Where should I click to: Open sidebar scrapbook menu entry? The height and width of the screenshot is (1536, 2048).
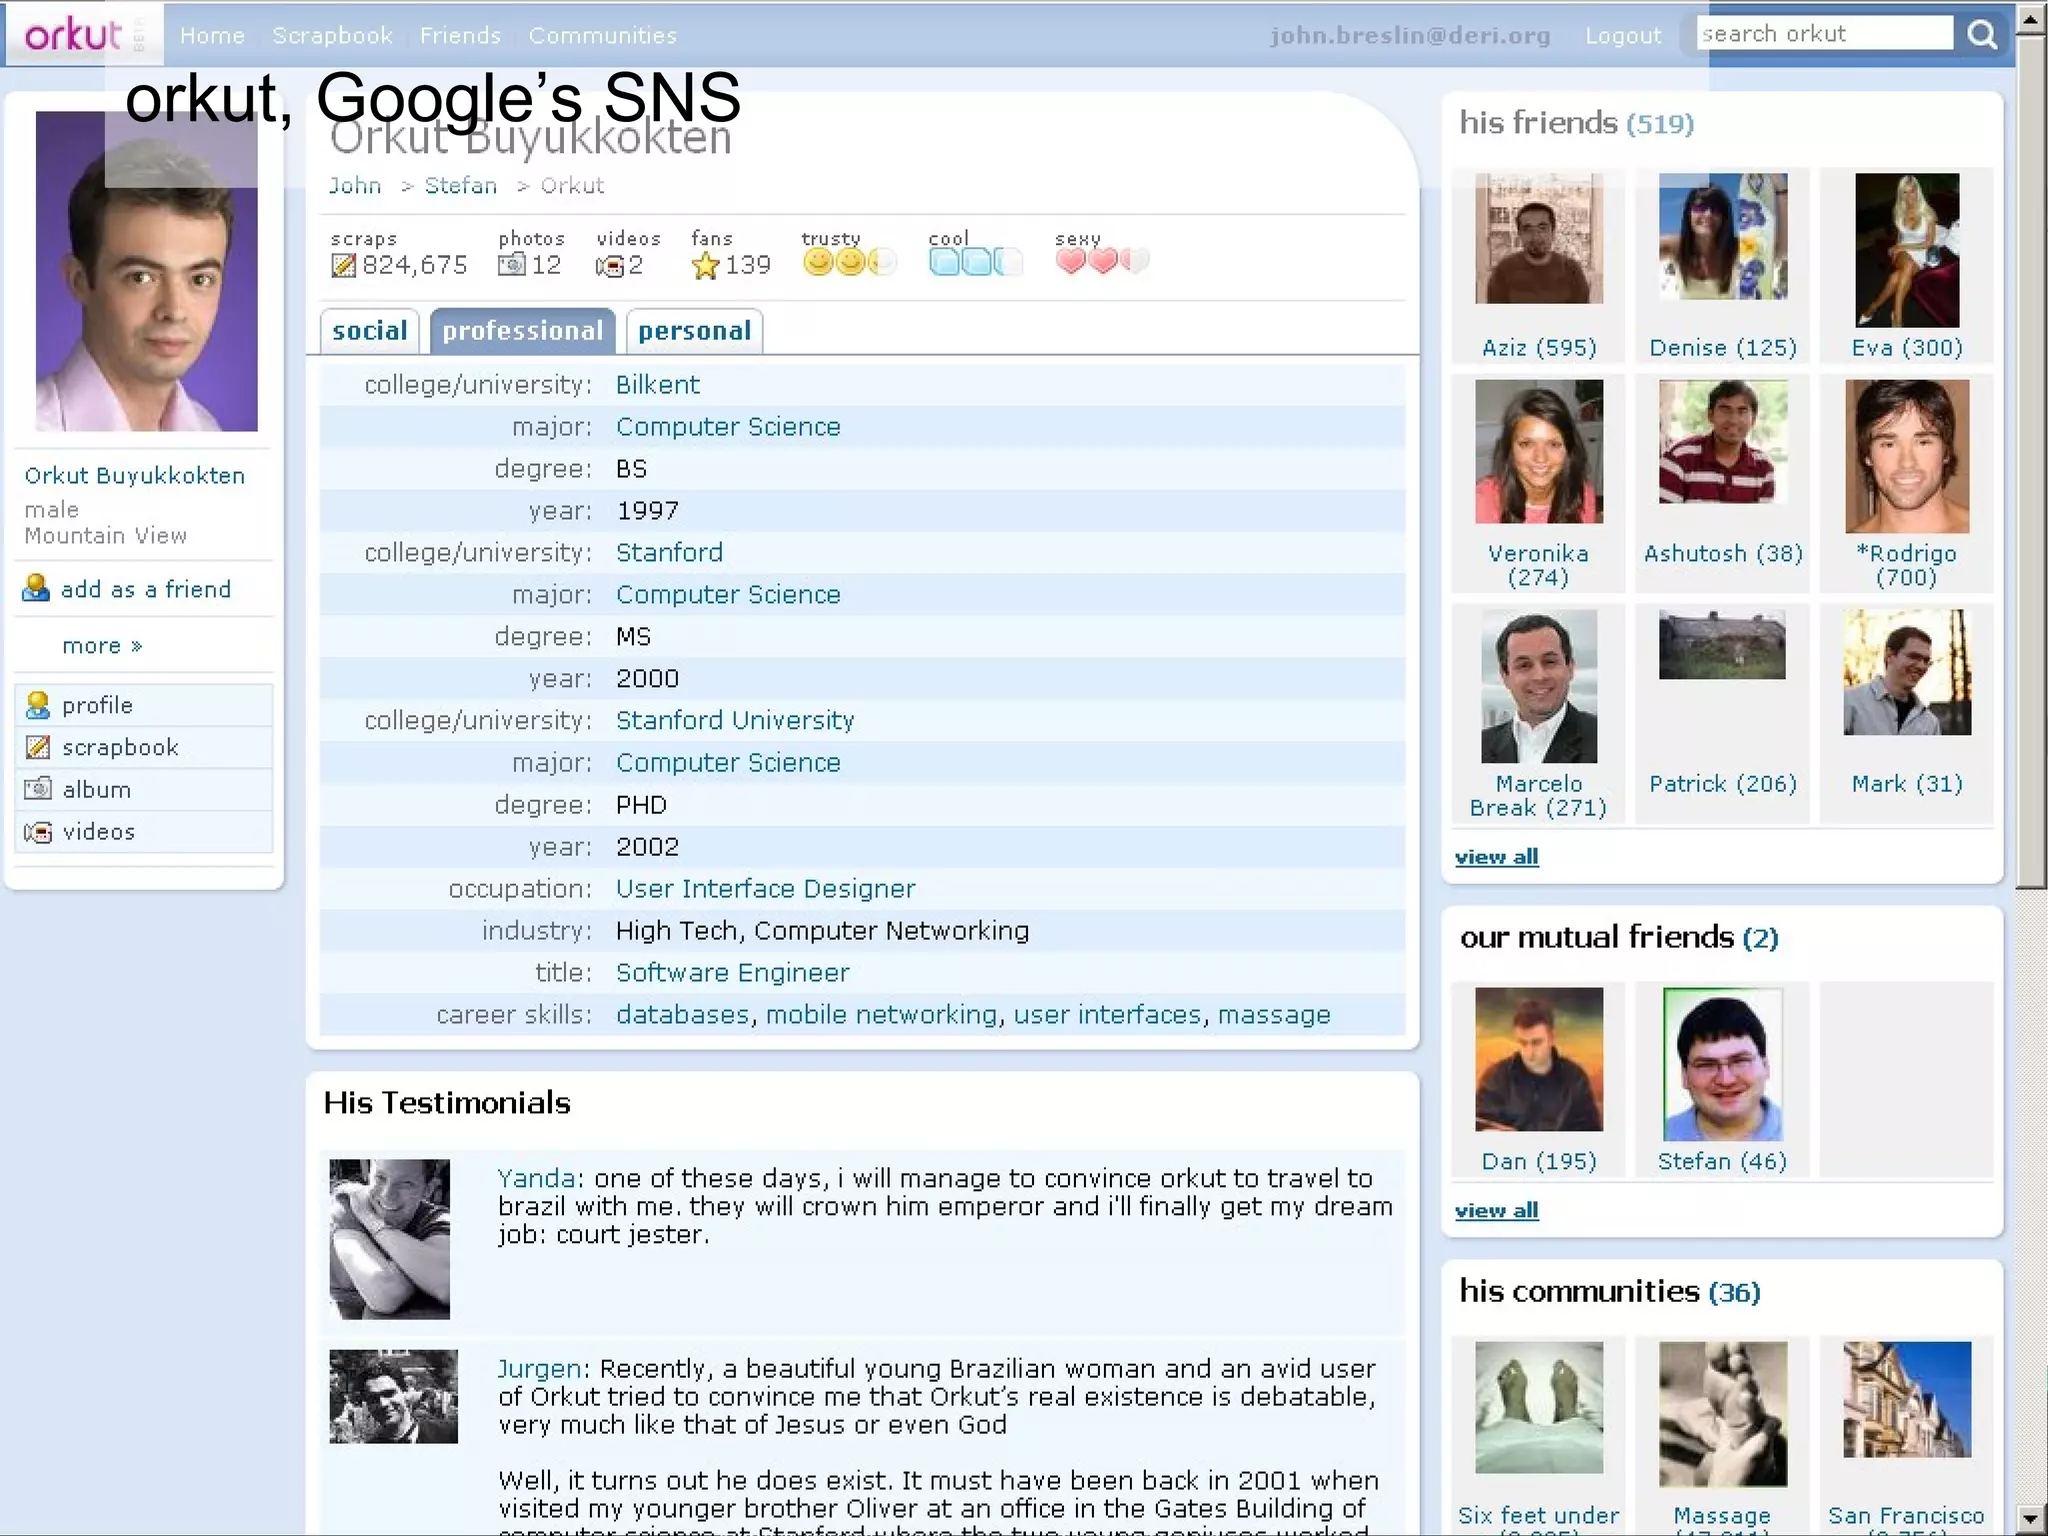[144, 747]
